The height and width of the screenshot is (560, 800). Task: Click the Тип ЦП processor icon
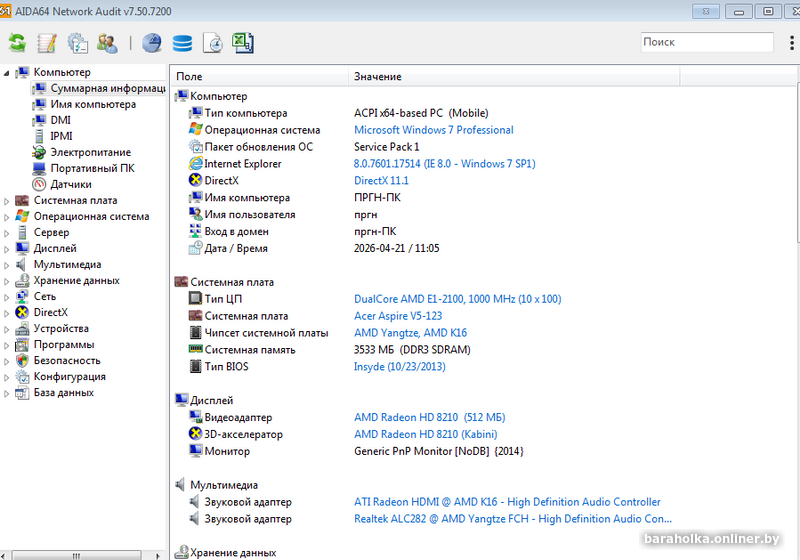click(x=195, y=299)
